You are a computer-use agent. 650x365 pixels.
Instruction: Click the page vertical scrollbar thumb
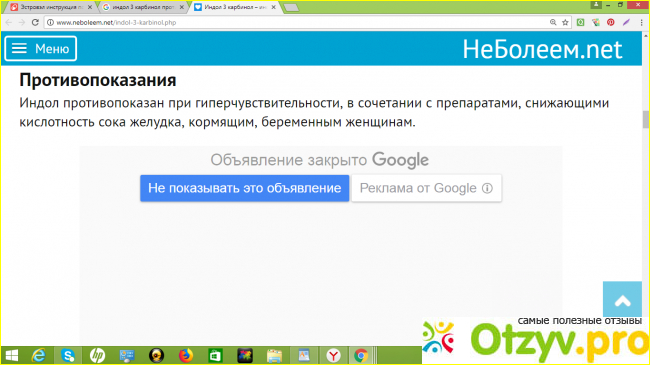click(645, 119)
